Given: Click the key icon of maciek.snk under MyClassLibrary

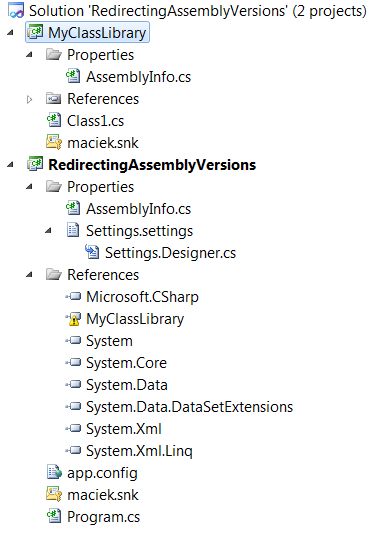Looking at the screenshot, I should pos(54,143).
